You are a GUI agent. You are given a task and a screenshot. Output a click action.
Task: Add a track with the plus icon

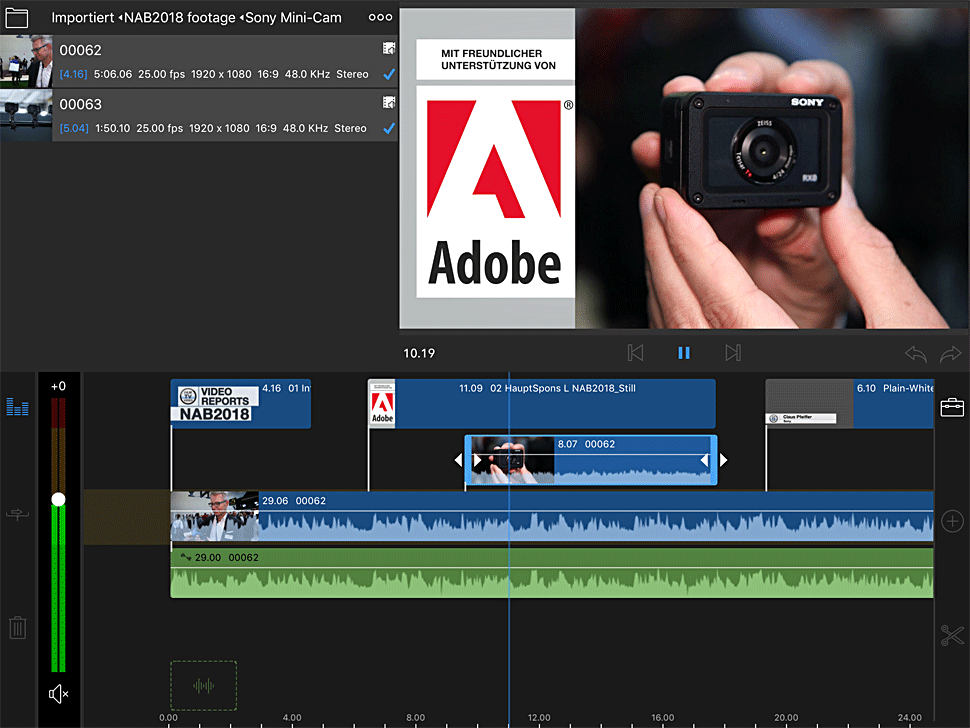[952, 521]
